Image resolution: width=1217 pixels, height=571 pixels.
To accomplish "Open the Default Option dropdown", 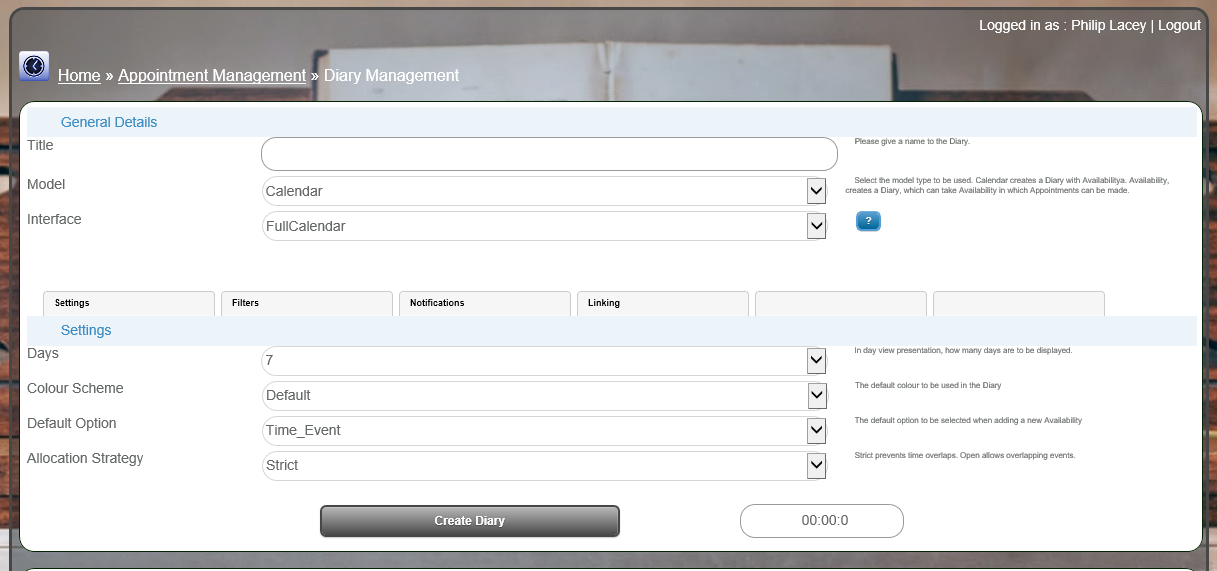I will click(x=544, y=430).
